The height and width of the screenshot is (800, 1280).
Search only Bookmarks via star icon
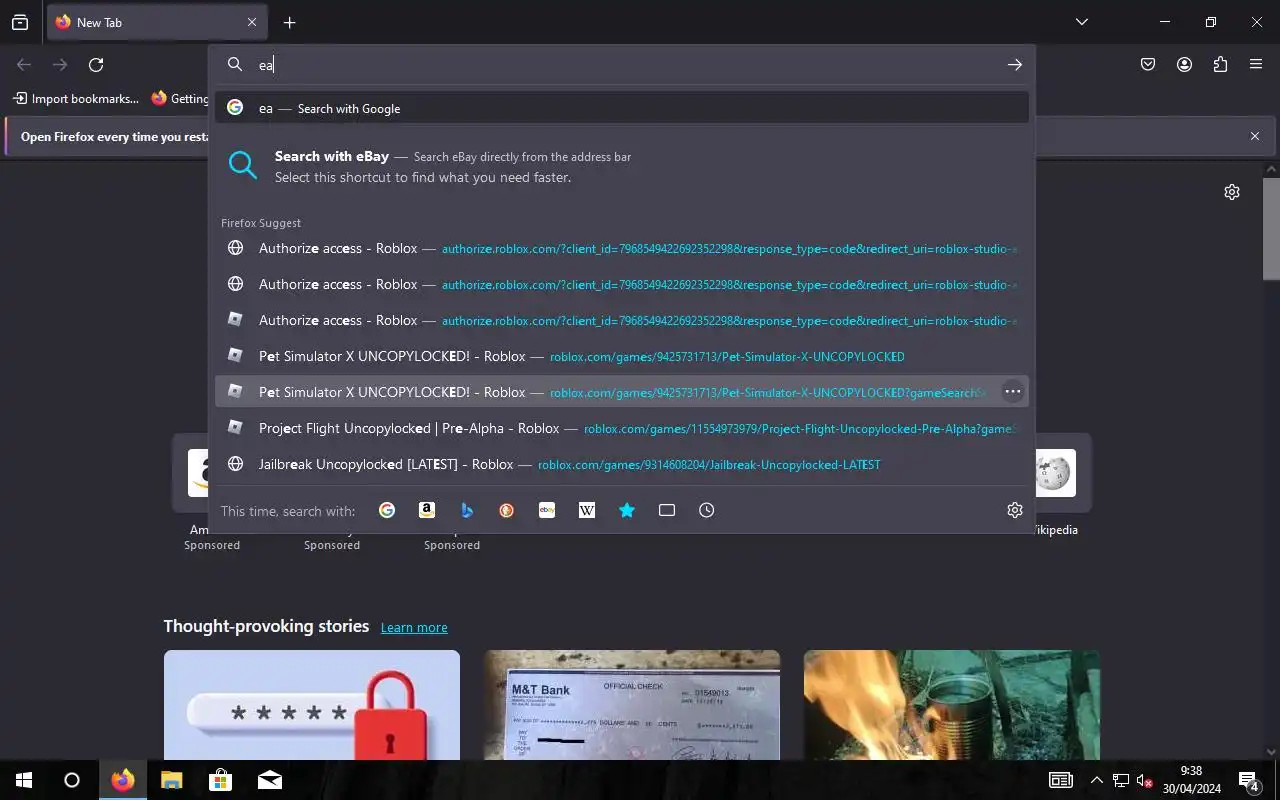[627, 510]
